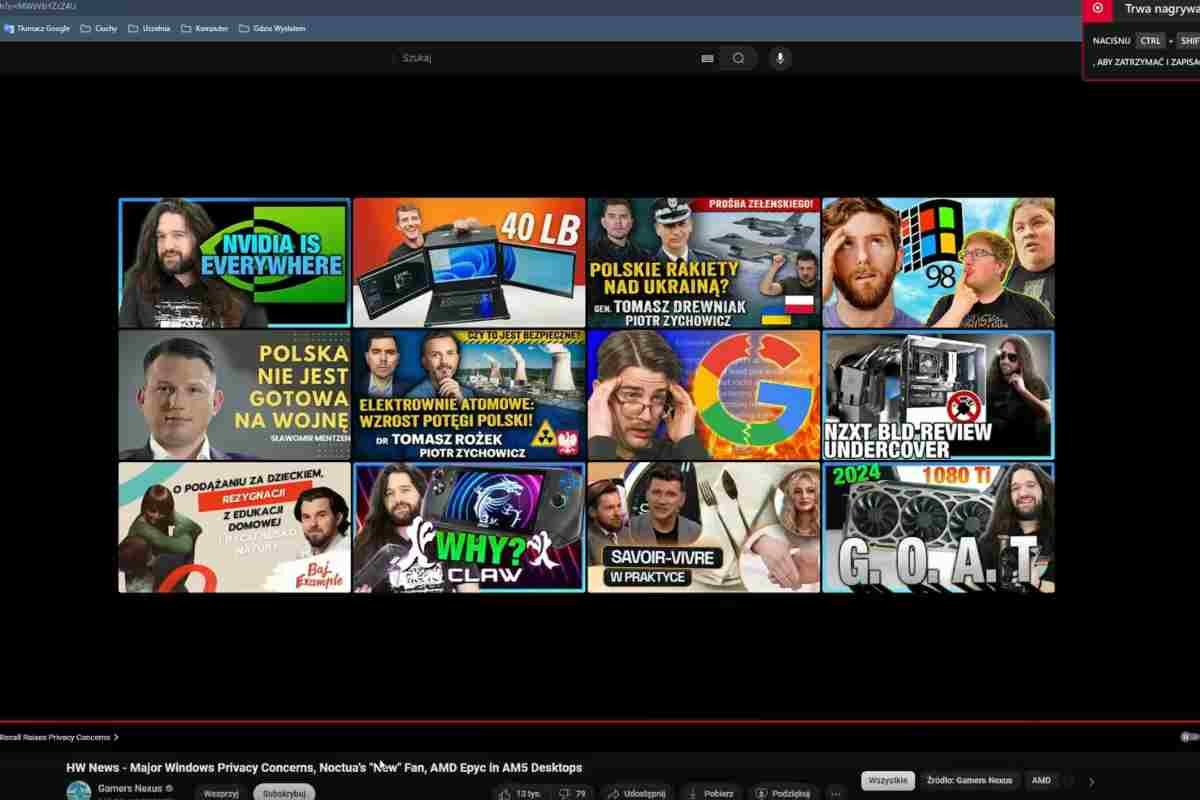This screenshot has width=1200, height=800.
Task: Select the Wszystkie filter chip
Action: 888,780
